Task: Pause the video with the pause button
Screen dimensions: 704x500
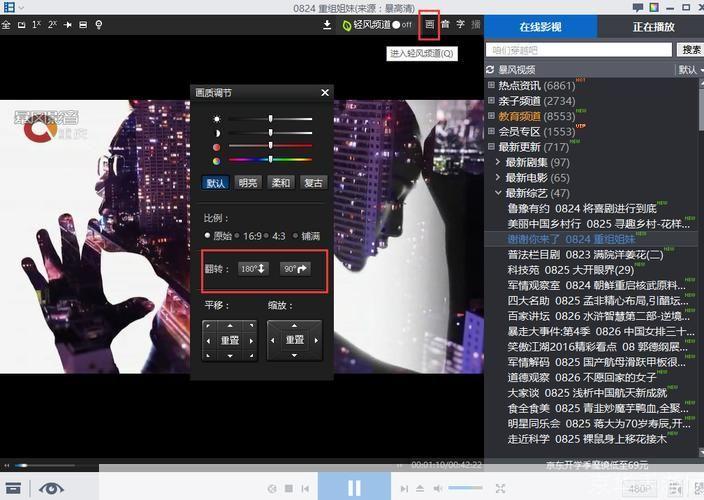Action: [x=354, y=488]
